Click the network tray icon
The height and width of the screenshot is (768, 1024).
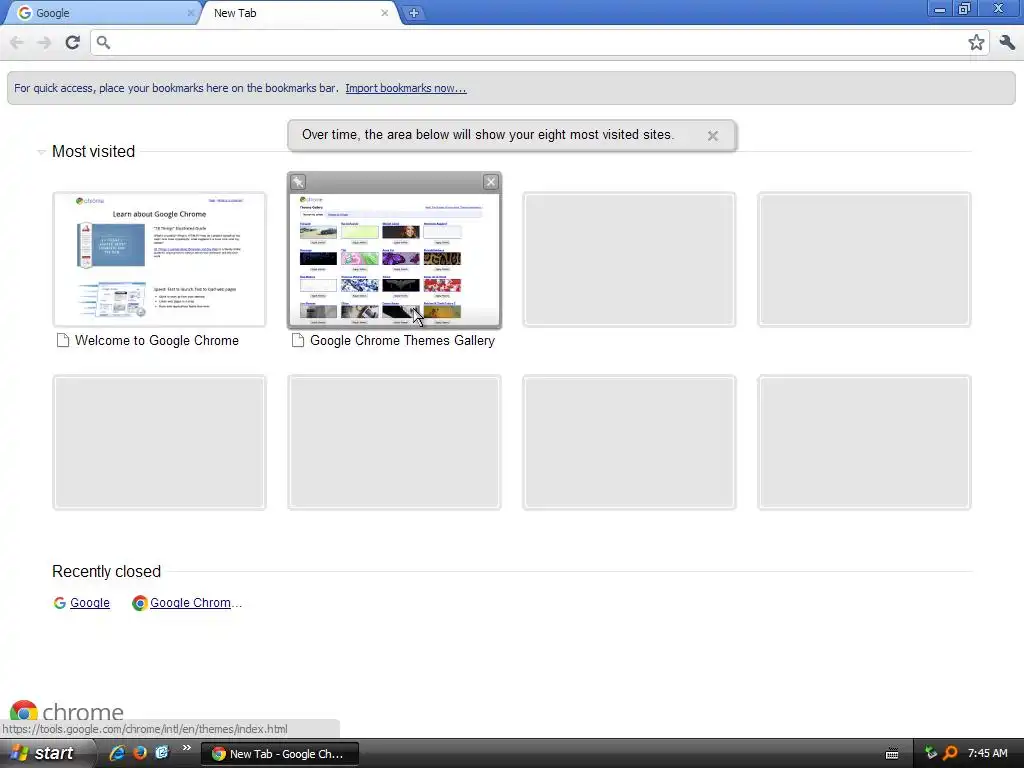[931, 753]
